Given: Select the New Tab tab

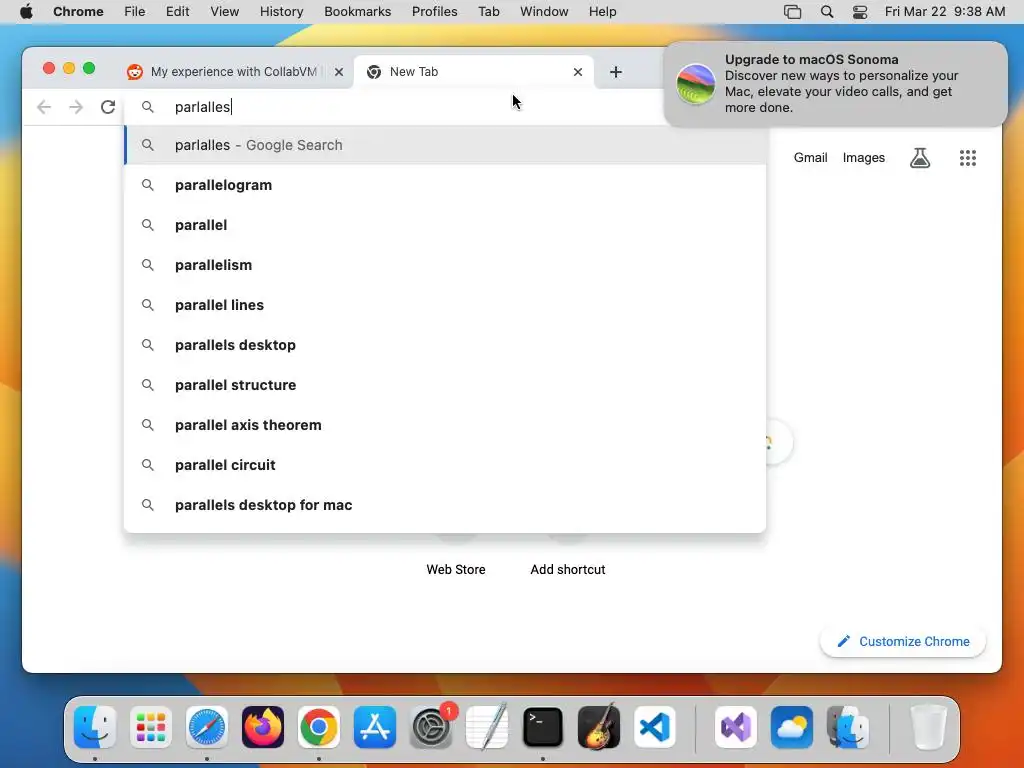Looking at the screenshot, I should click(x=473, y=72).
